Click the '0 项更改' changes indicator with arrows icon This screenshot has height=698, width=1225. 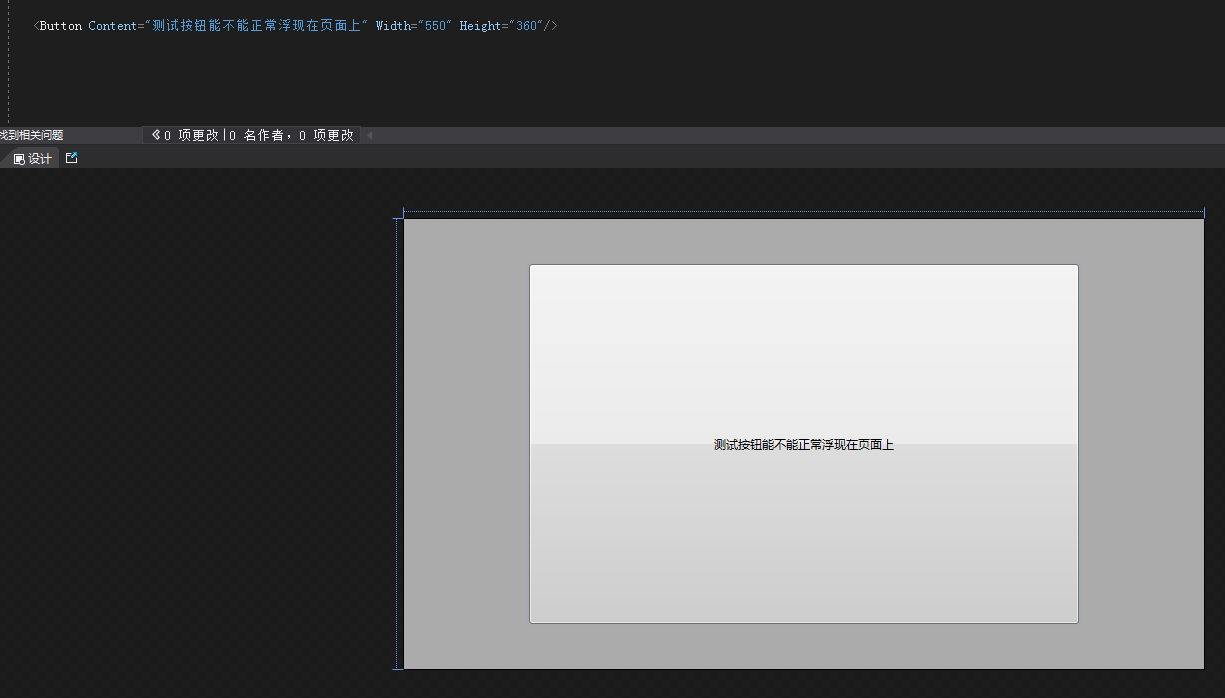coord(185,135)
